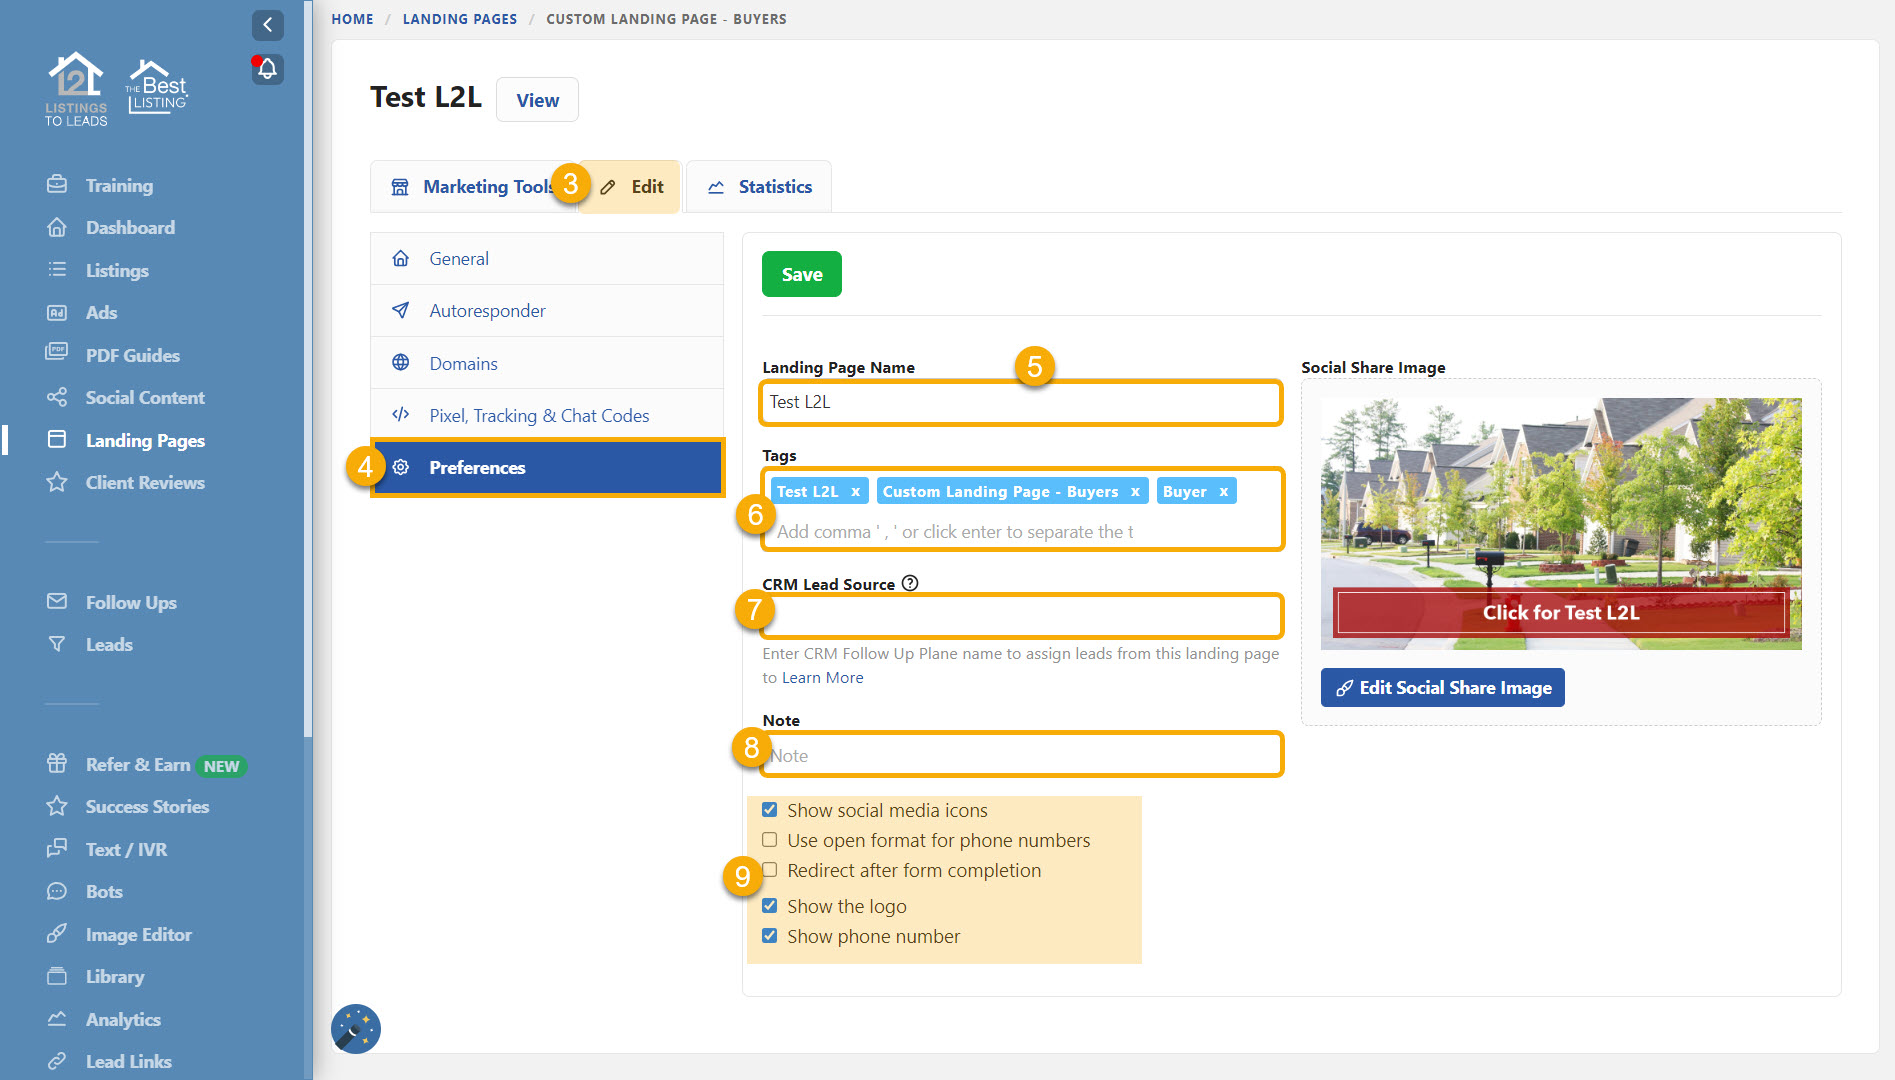Uncheck Show social media icons
1895x1080 pixels.
click(770, 810)
